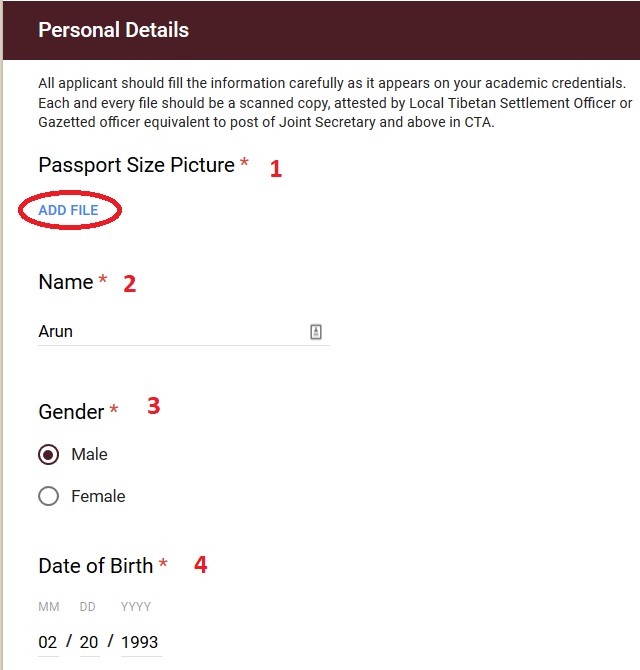Click the day field showing 20

point(89,642)
